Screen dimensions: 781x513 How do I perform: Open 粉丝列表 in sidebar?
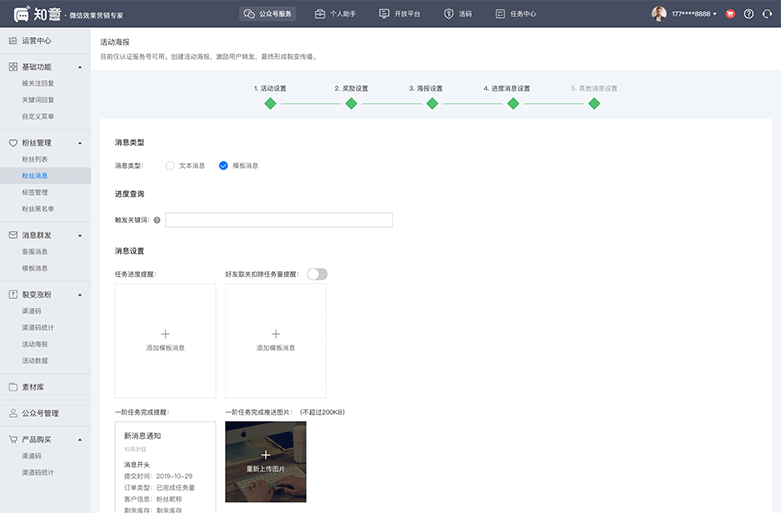point(35,159)
